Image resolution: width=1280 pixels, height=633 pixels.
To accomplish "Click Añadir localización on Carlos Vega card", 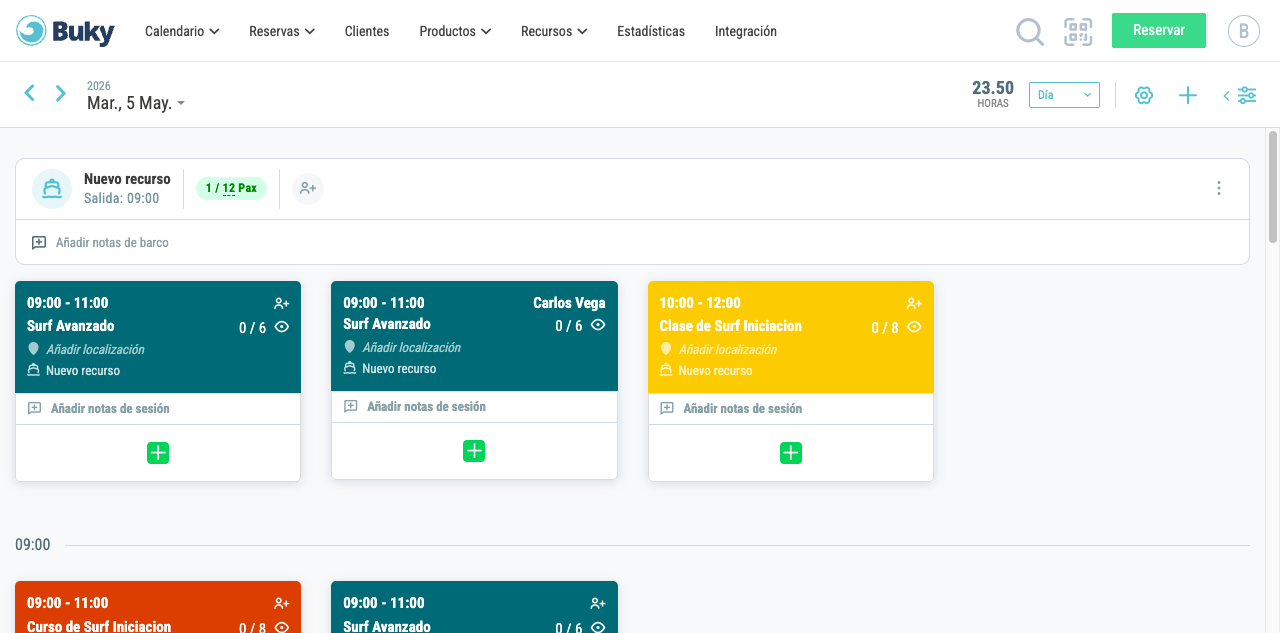I will (x=411, y=347).
